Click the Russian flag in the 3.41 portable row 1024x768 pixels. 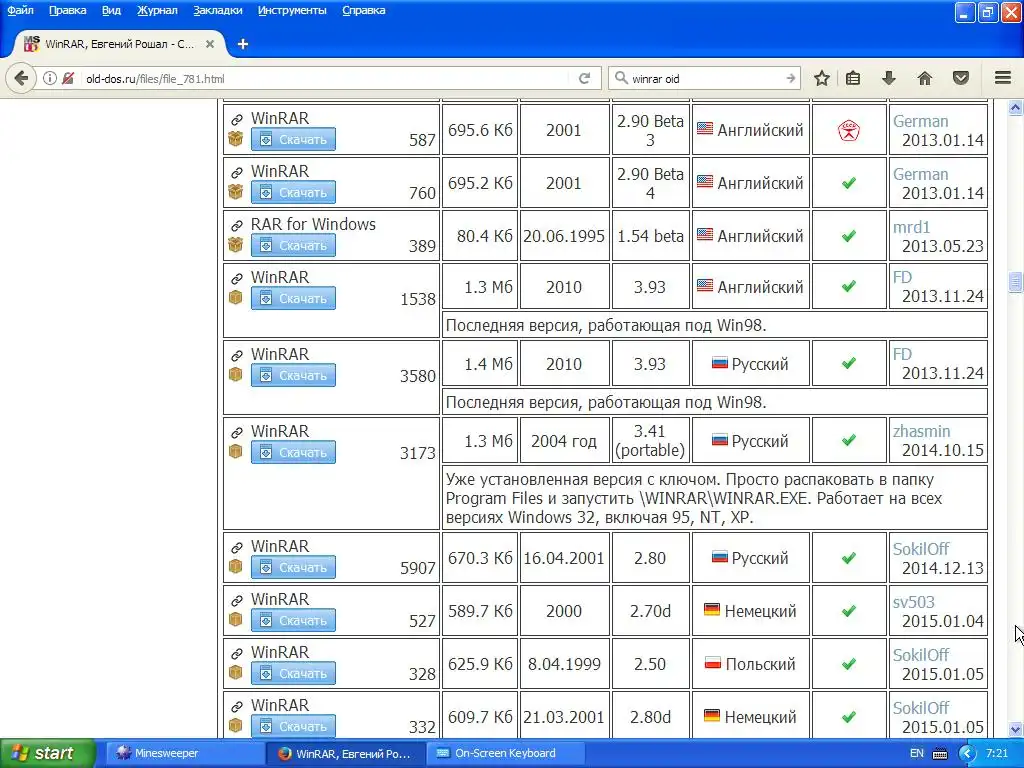pos(720,440)
